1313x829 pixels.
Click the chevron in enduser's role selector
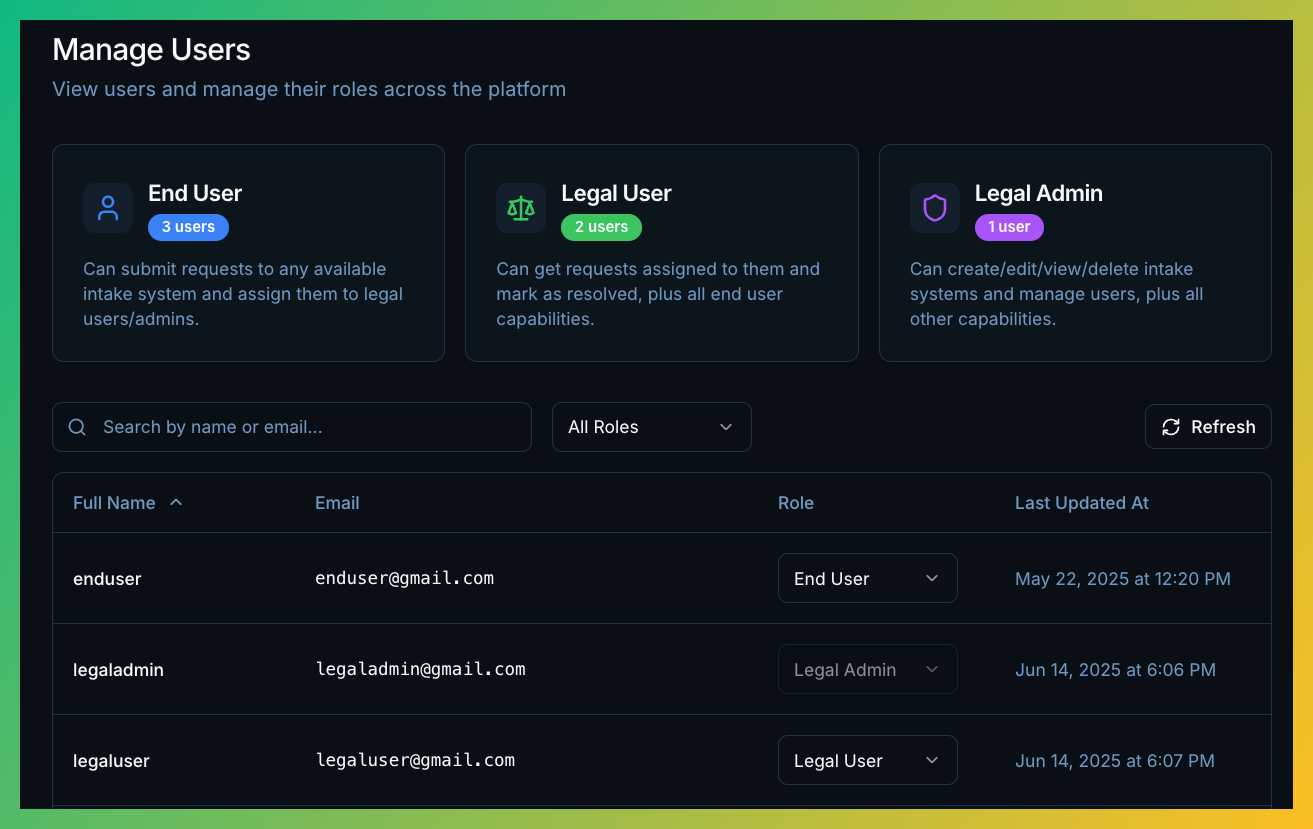(931, 578)
